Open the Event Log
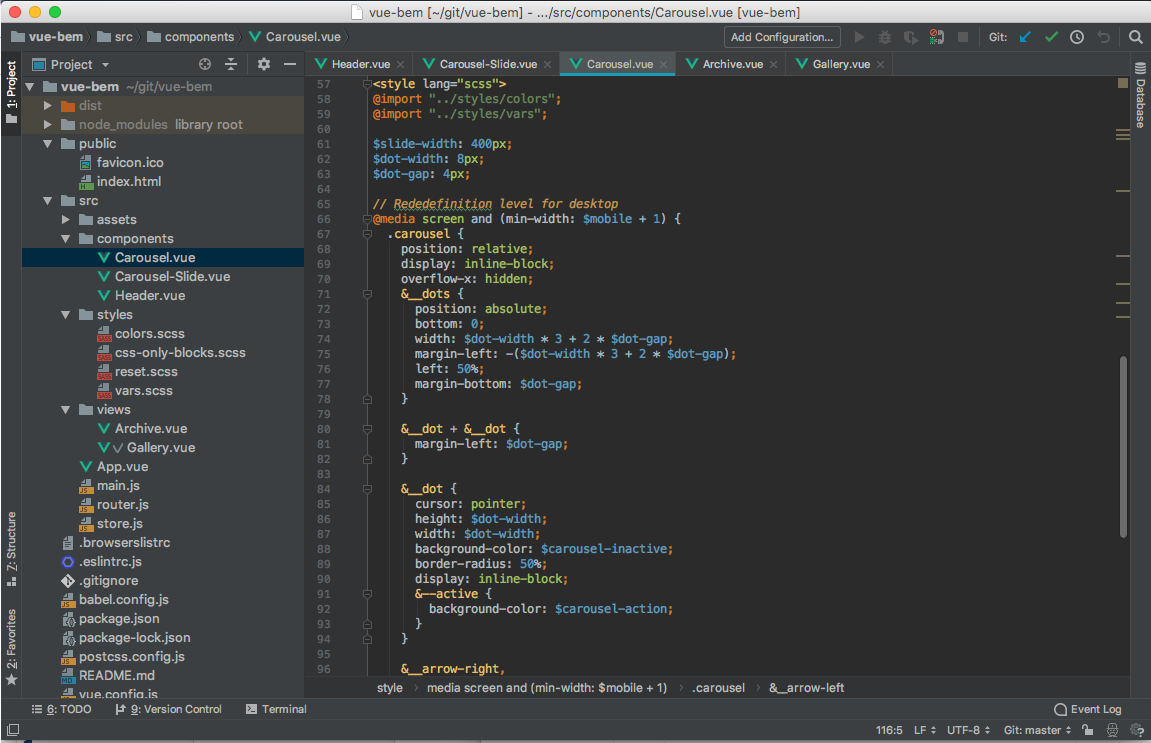The image size is (1151, 743). click(x=1087, y=709)
